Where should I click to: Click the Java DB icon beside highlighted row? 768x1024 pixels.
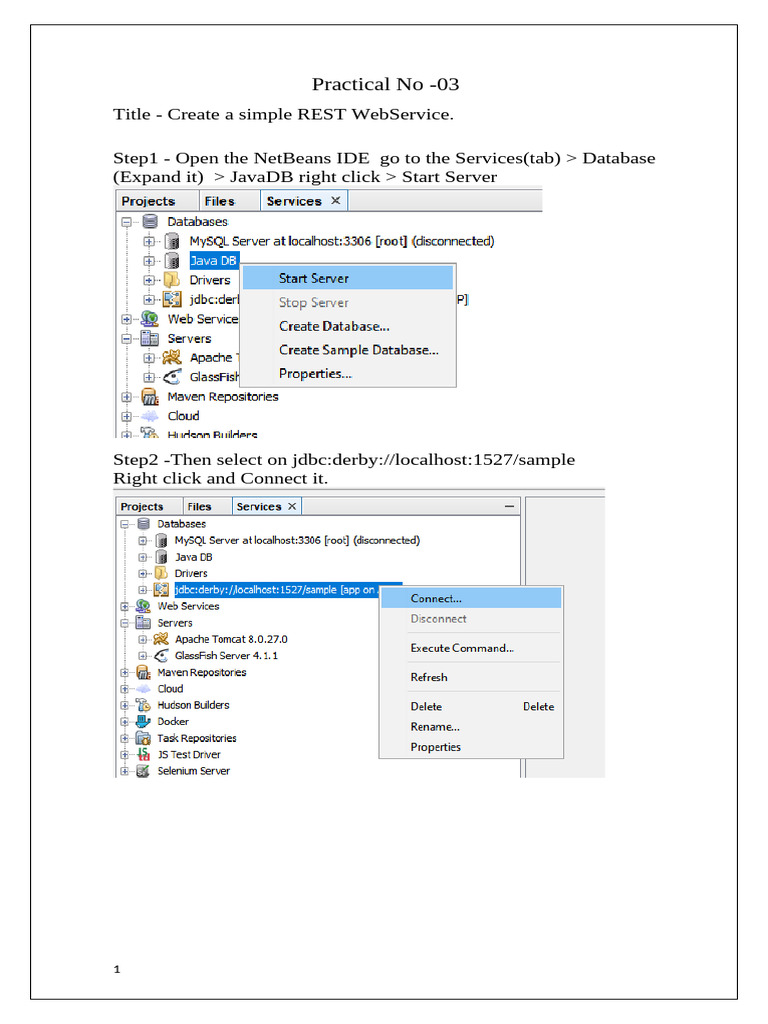(172, 261)
